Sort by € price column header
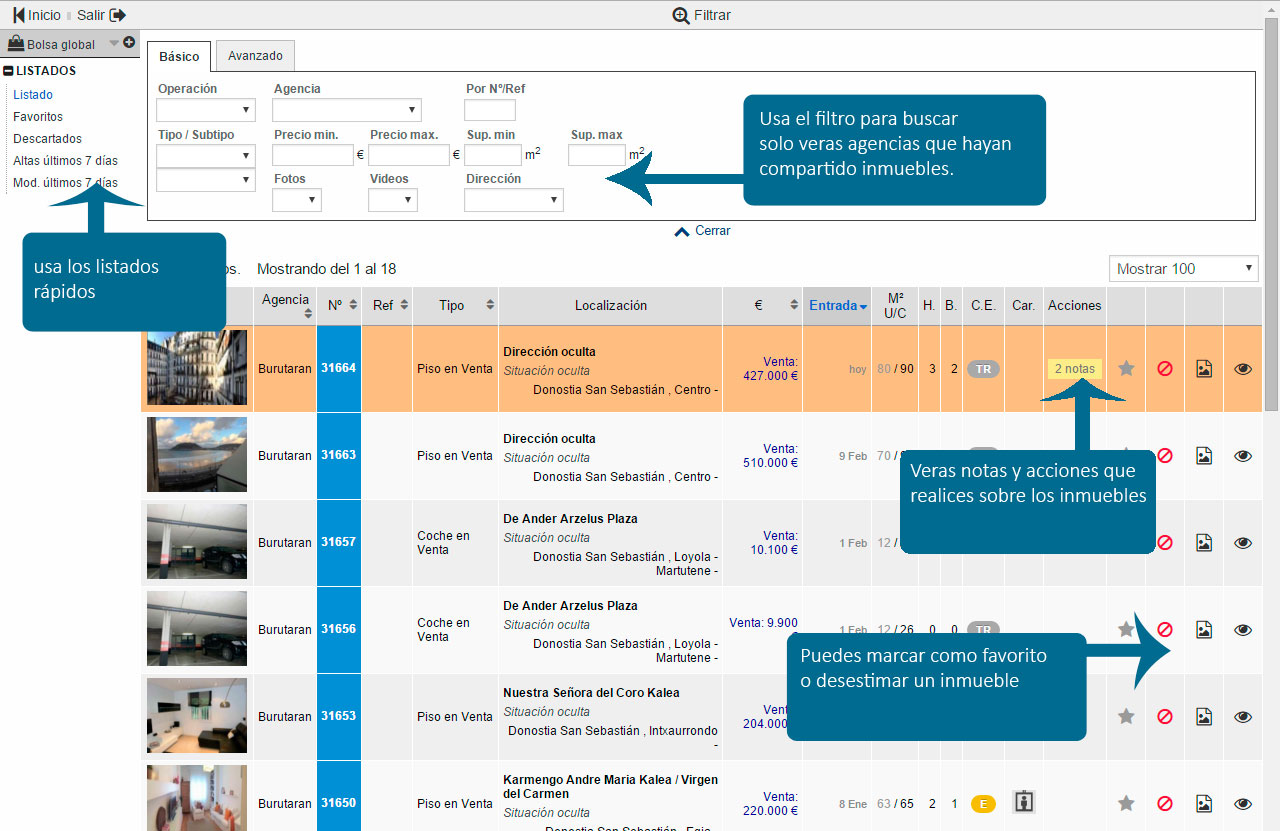Viewport: 1280px width, 831px height. point(762,306)
